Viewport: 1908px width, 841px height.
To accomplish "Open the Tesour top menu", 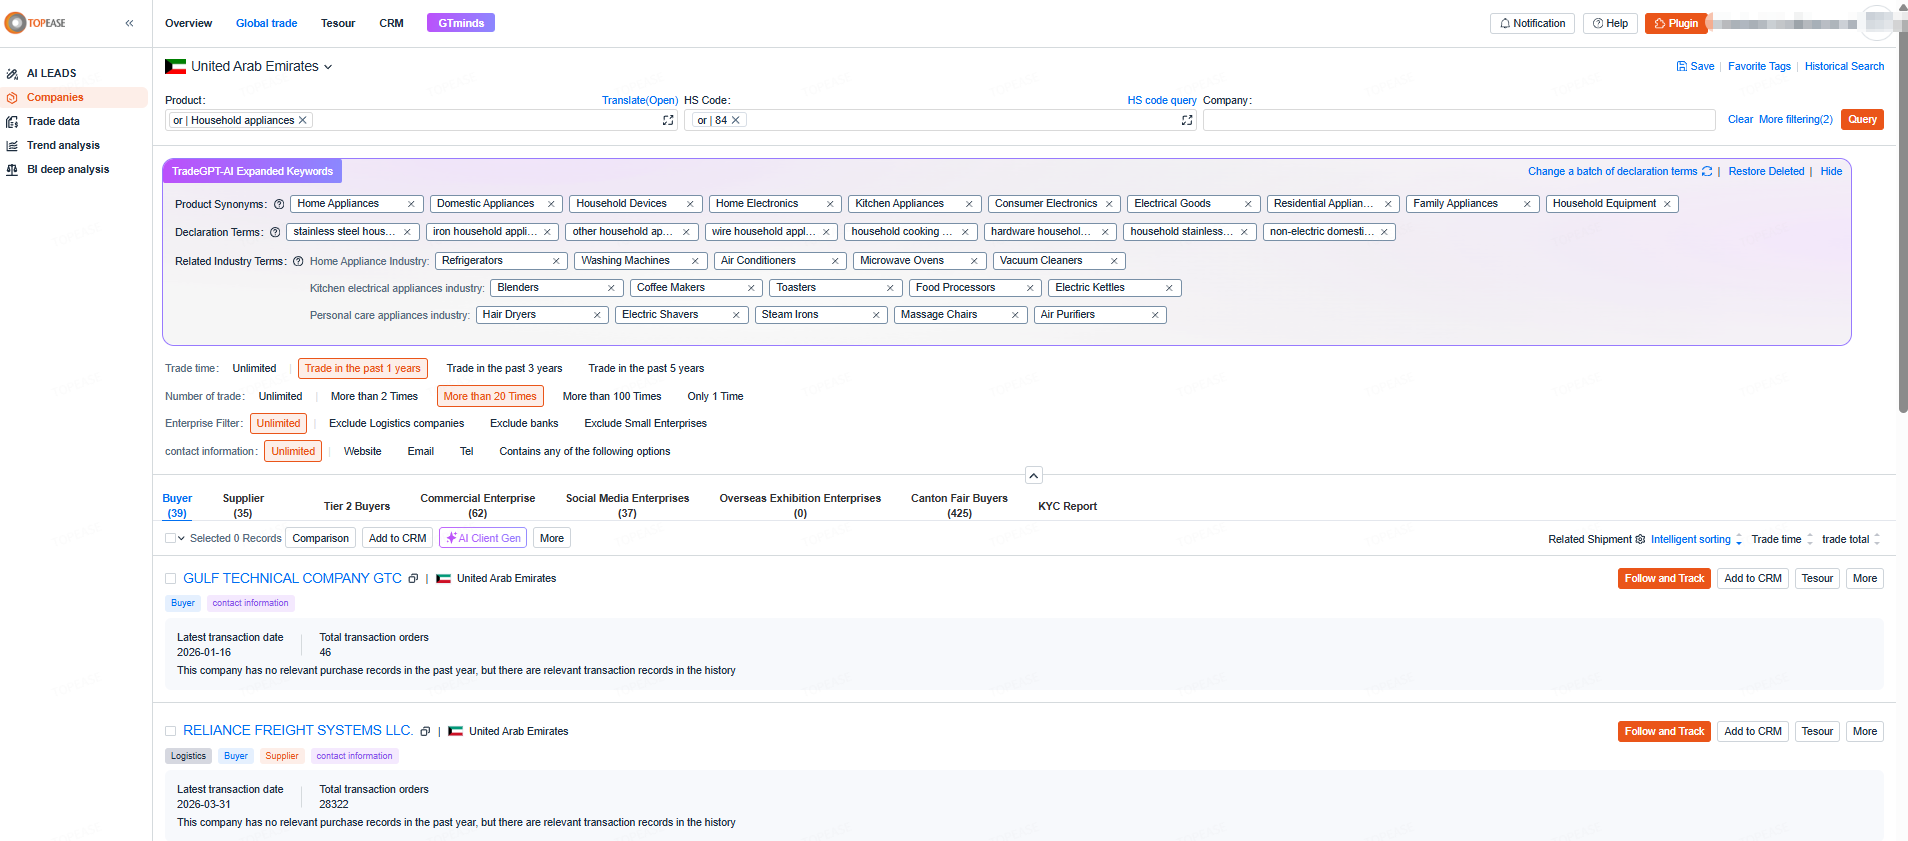I will pos(338,23).
